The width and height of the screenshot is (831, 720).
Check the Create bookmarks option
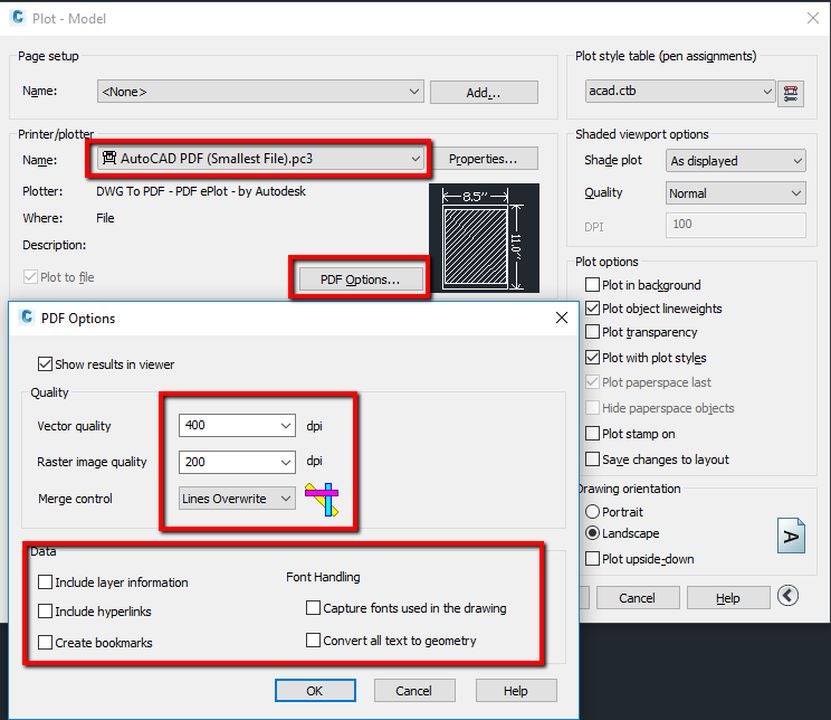(47, 643)
